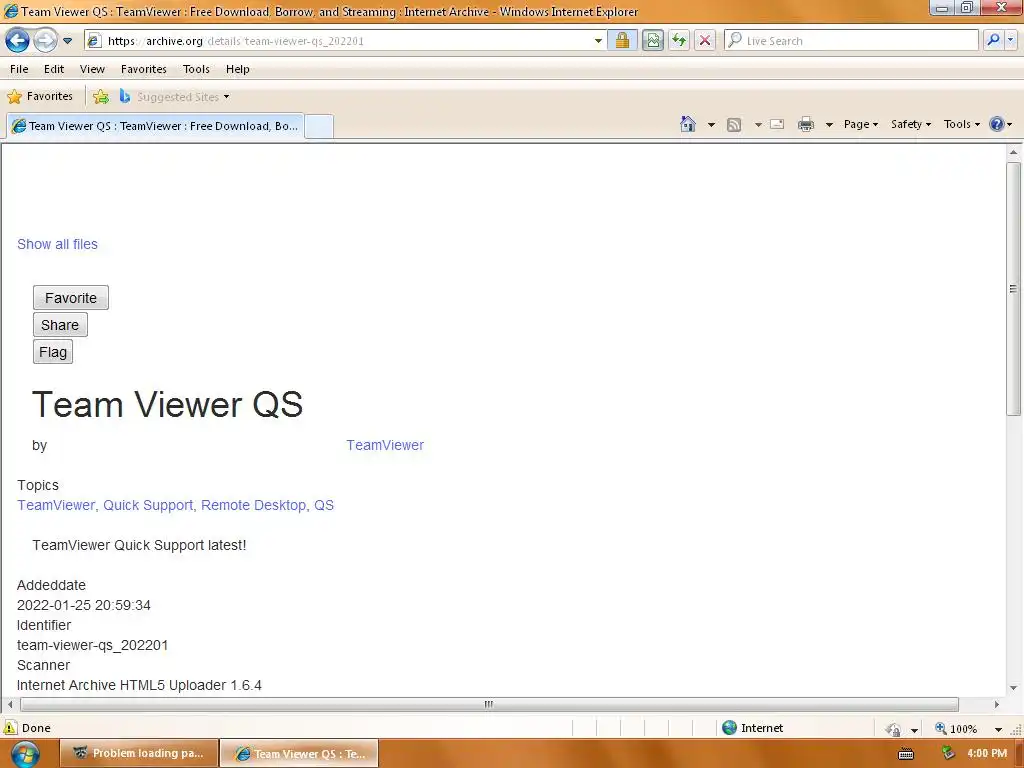Click the browser Back arrow button
The image size is (1024, 768).
coord(18,40)
